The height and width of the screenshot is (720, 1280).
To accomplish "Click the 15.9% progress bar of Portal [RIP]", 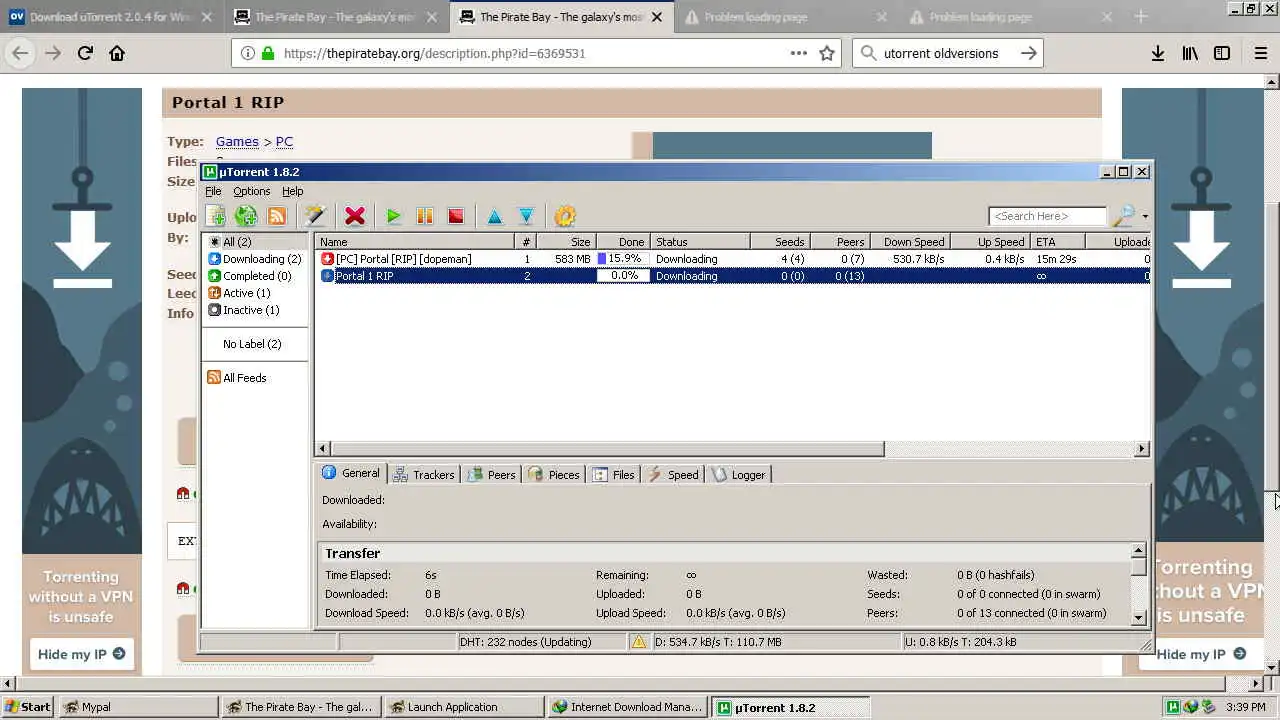I will [x=623, y=259].
